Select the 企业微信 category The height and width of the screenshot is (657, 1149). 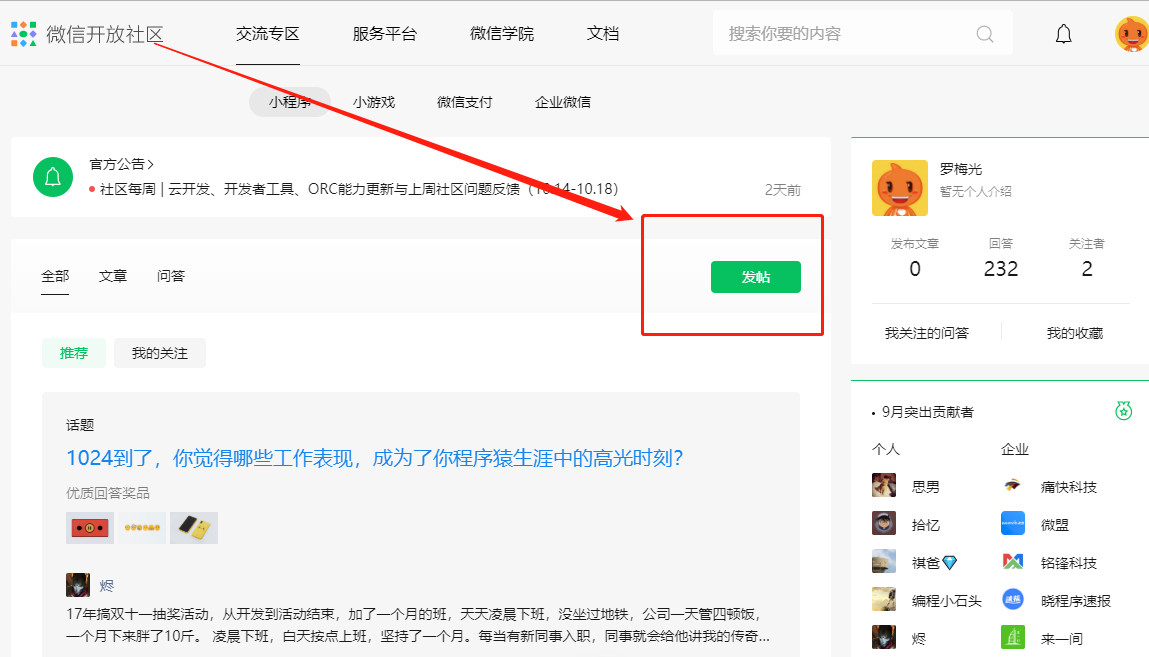(563, 102)
